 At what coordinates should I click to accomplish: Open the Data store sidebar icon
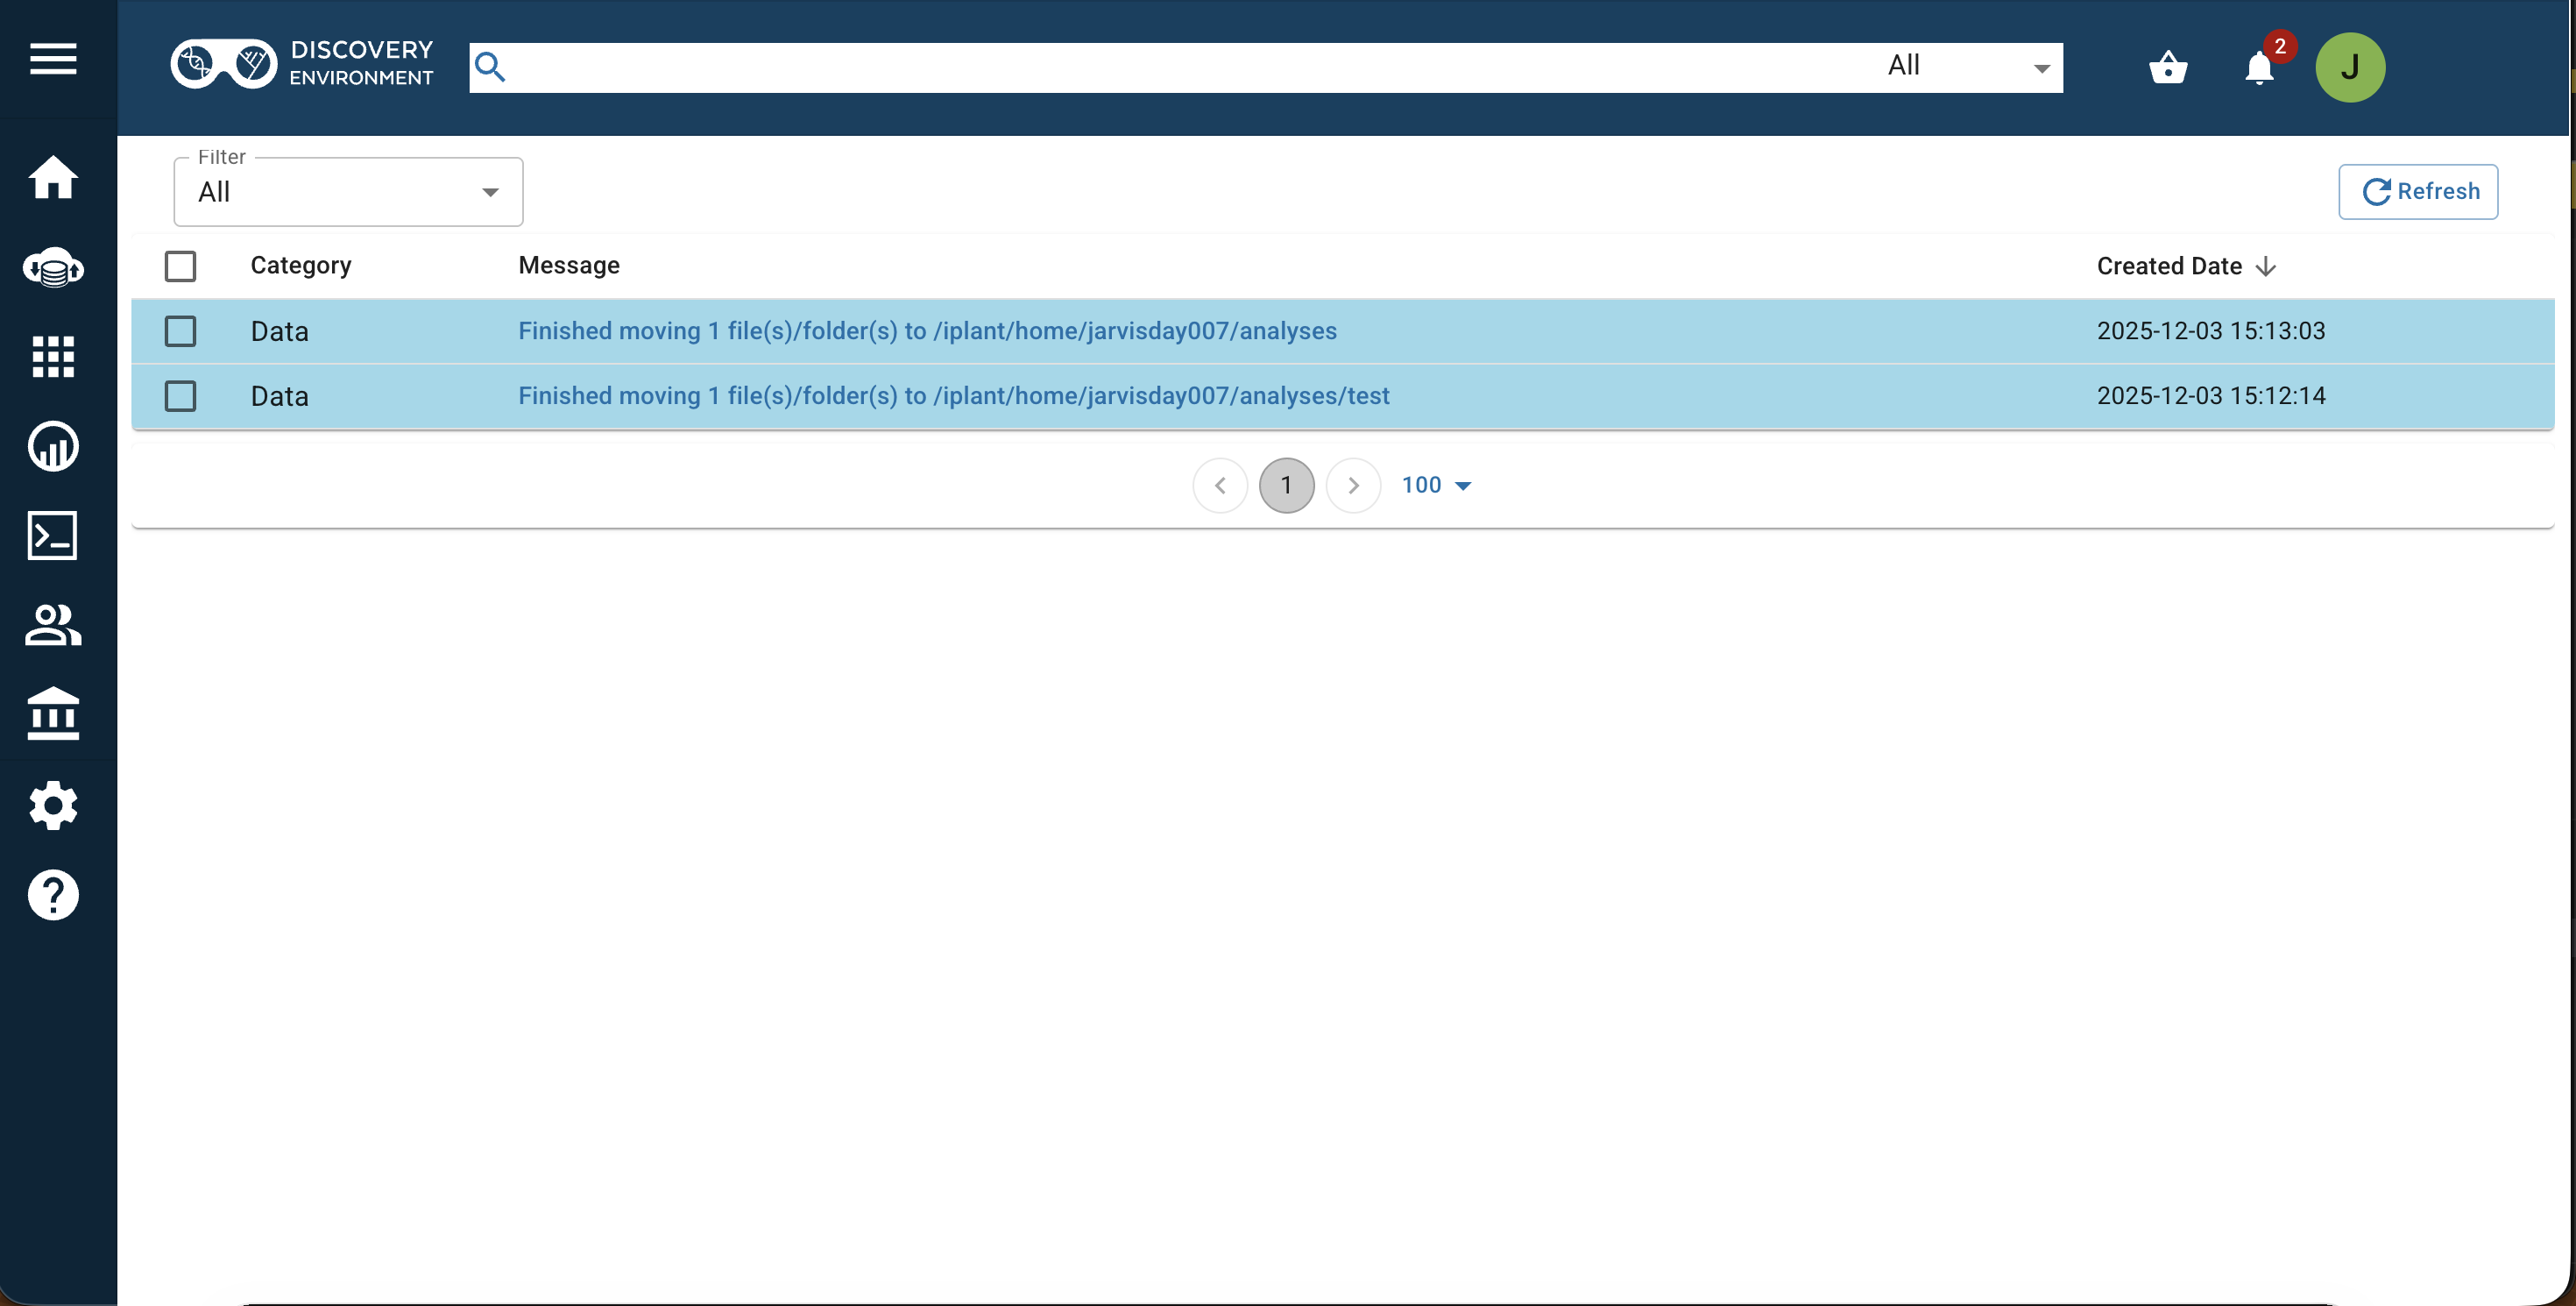[x=53, y=268]
